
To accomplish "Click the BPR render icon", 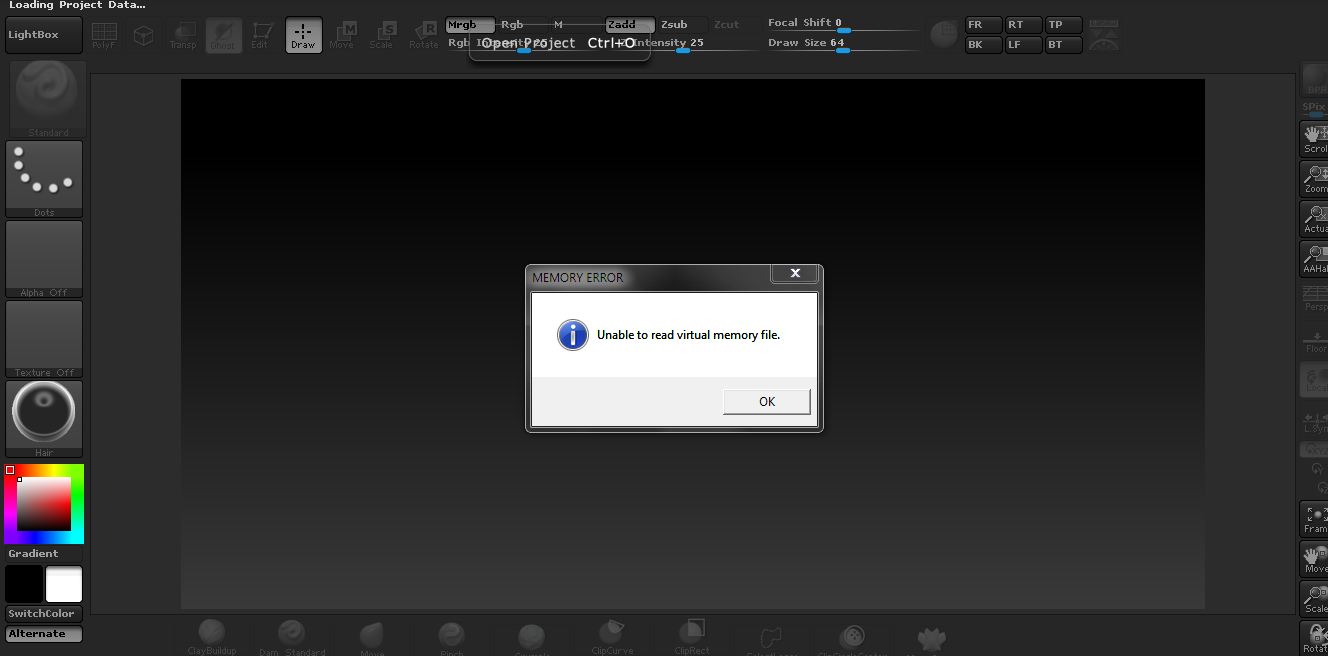I will tap(1314, 81).
